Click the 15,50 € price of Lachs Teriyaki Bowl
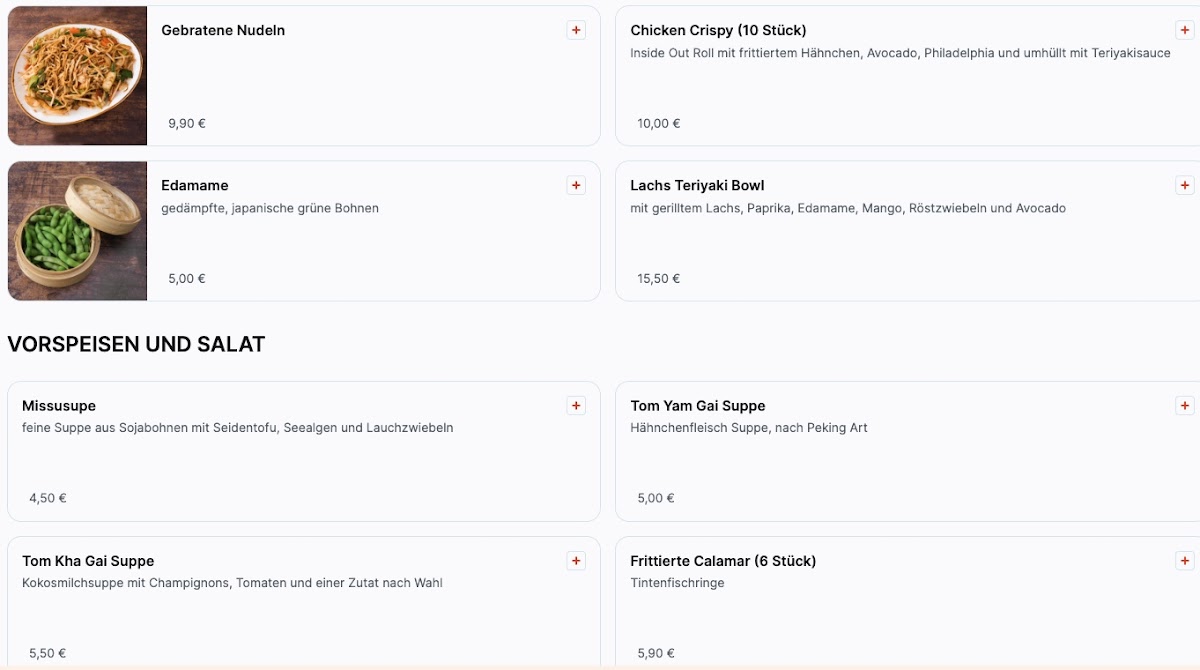The width and height of the screenshot is (1200, 670). click(x=659, y=279)
